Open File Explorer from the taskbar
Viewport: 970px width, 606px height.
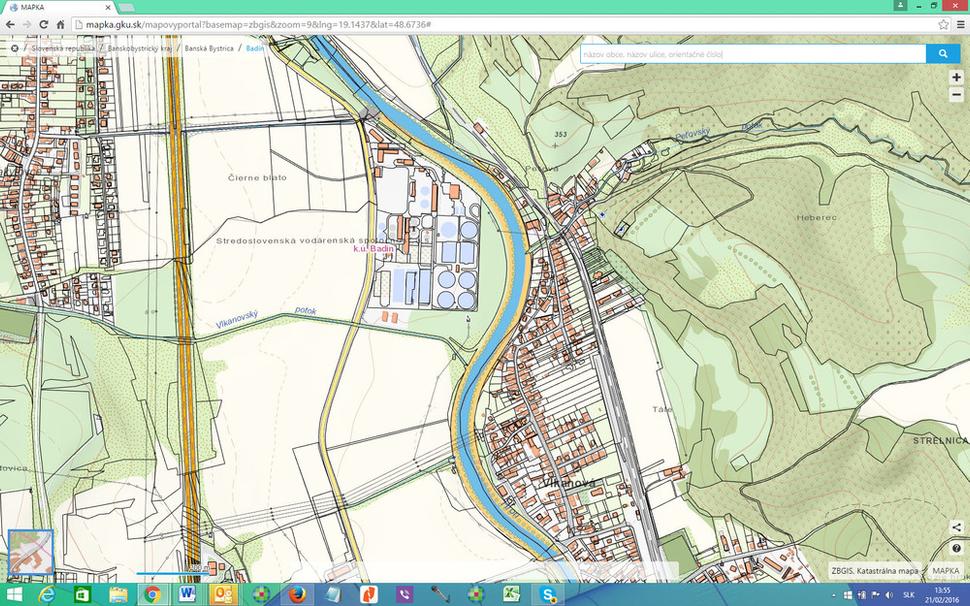118,594
